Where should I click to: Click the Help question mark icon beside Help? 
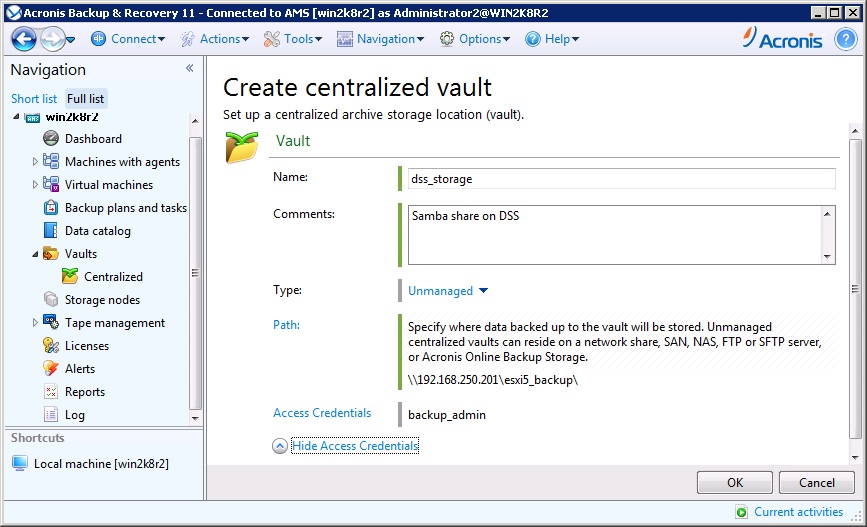coord(532,39)
